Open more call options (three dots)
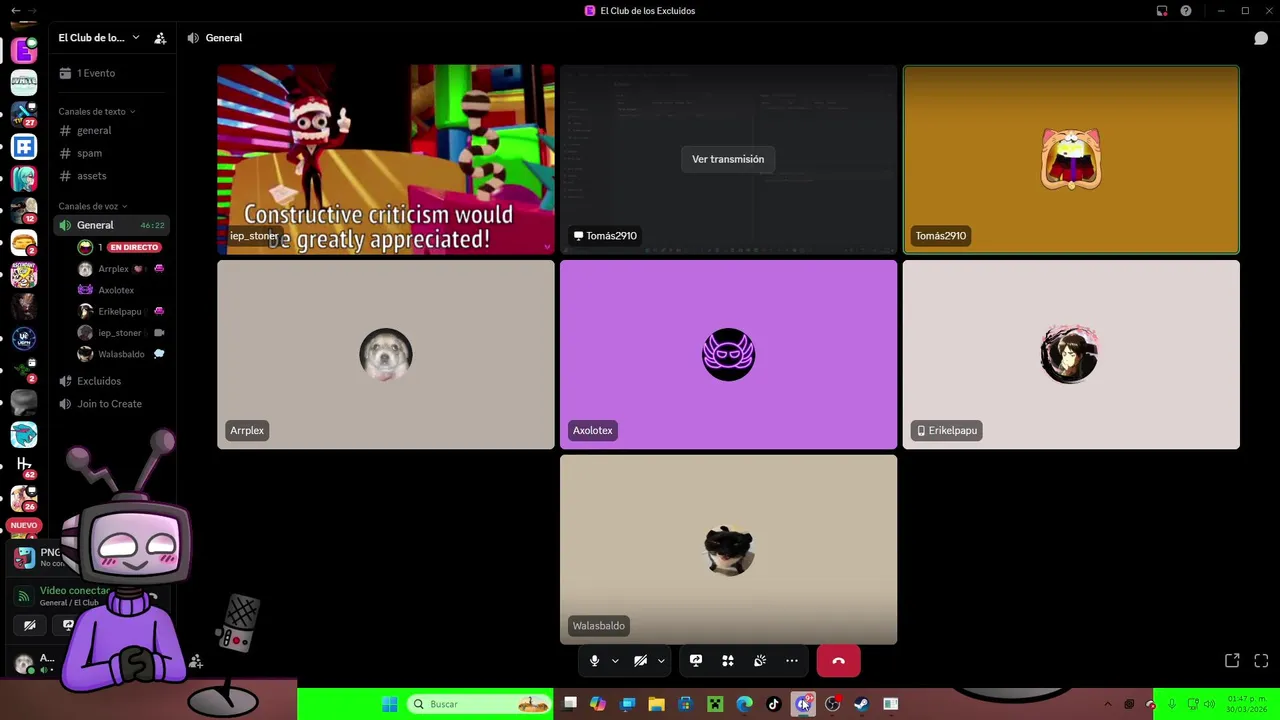The image size is (1280, 720). pyautogui.click(x=792, y=661)
